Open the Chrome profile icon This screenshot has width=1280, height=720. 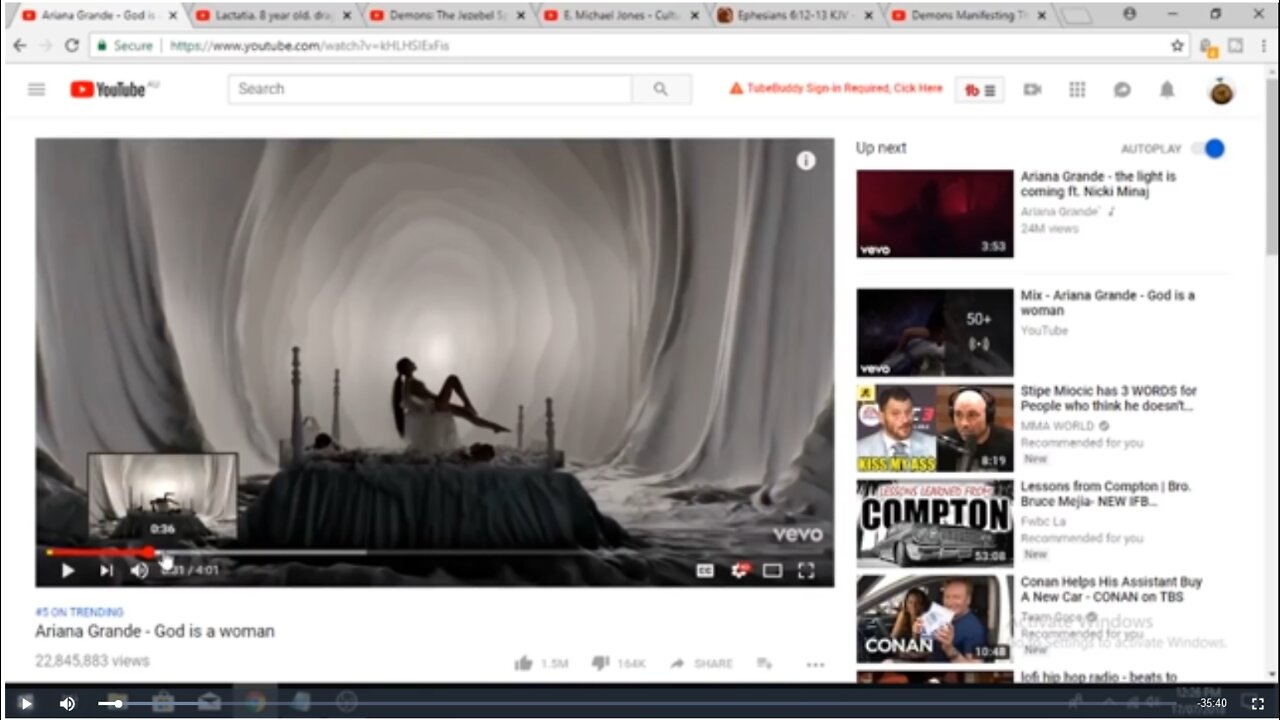(1130, 14)
